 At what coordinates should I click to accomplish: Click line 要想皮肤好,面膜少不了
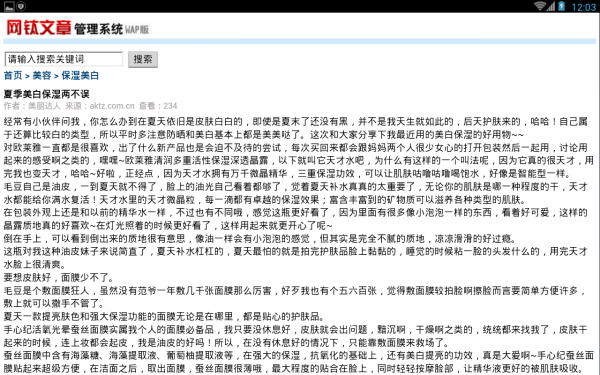point(58,278)
